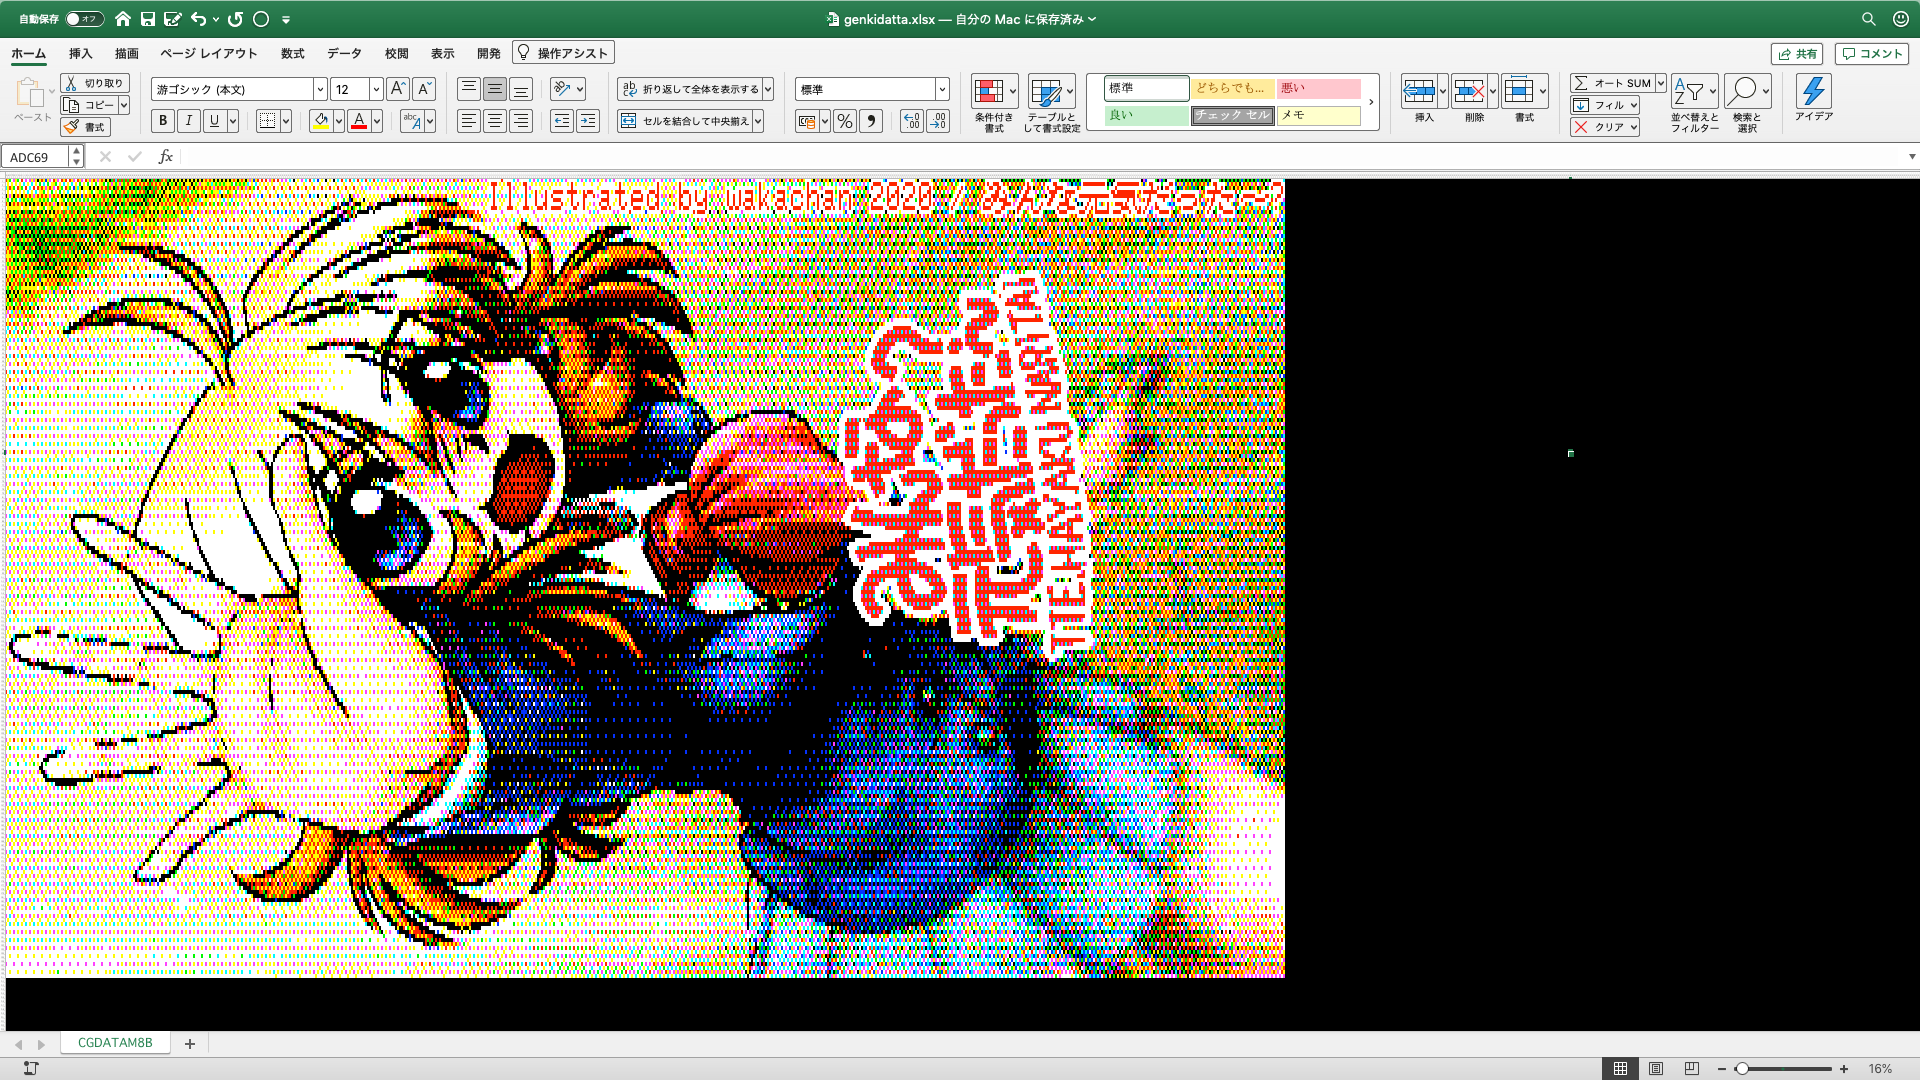This screenshot has width=1920, height=1080.
Task: Open the borders dropdown arrow
Action: pyautogui.click(x=286, y=121)
